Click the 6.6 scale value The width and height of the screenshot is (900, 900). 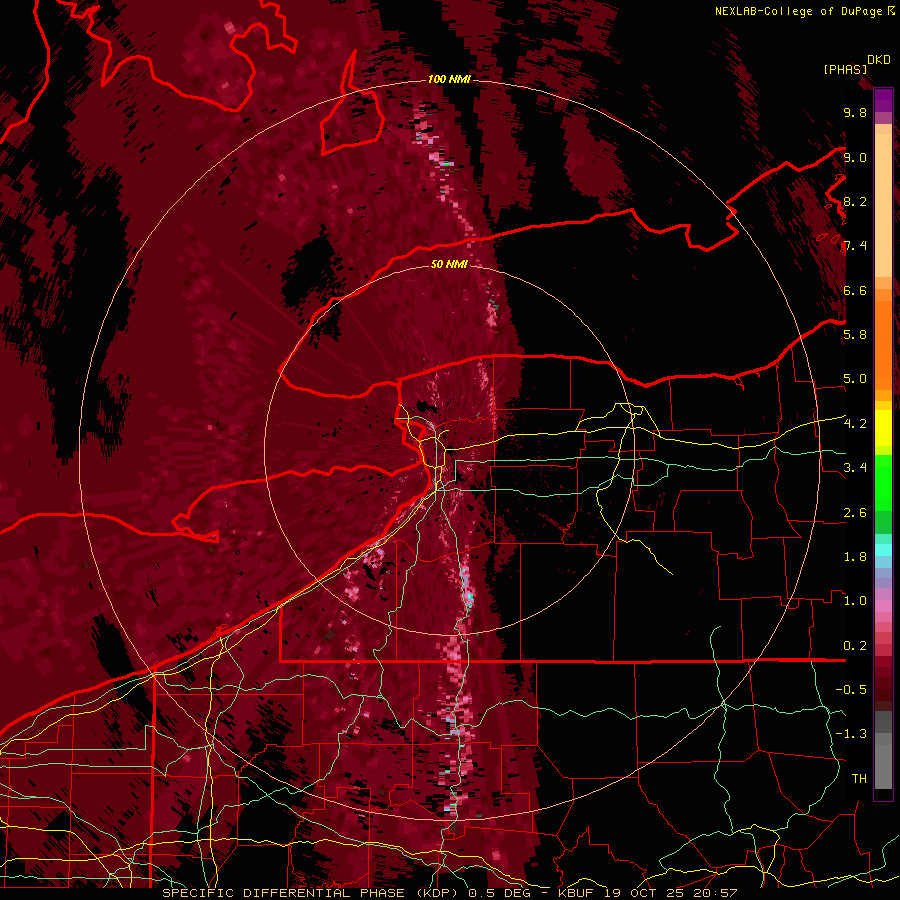855,290
